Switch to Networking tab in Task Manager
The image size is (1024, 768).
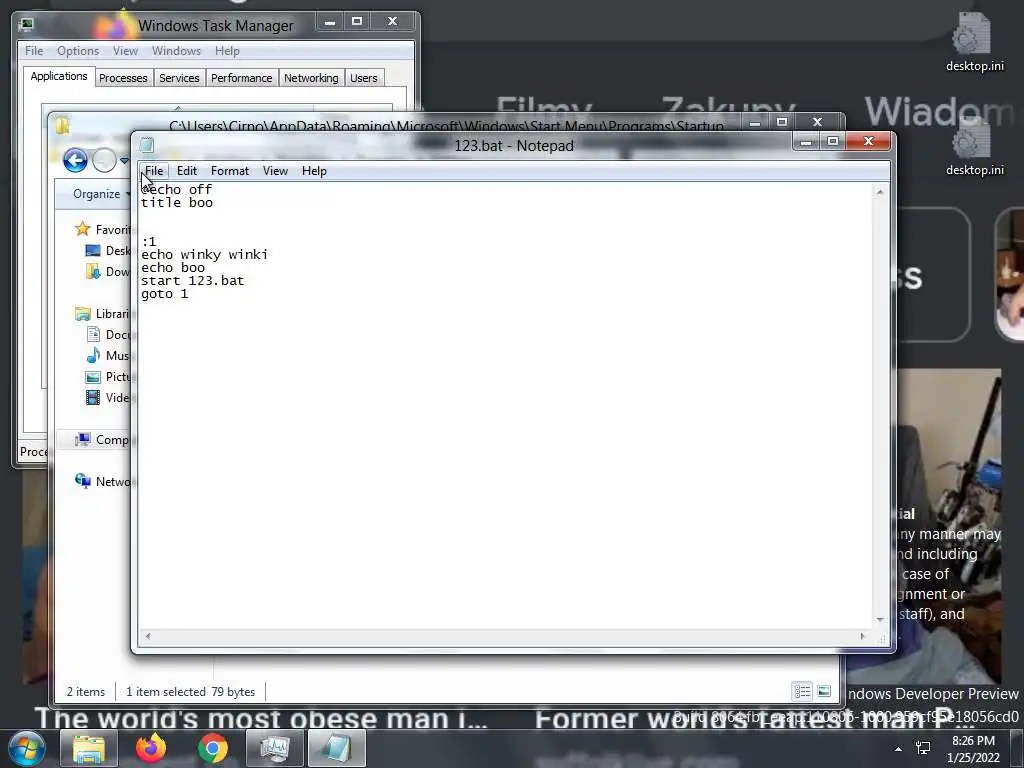pos(311,78)
